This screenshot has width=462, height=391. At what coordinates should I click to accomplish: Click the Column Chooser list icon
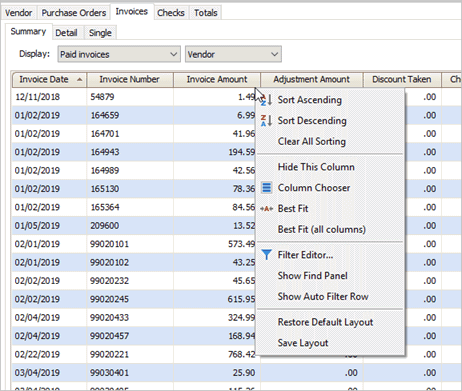tap(266, 188)
